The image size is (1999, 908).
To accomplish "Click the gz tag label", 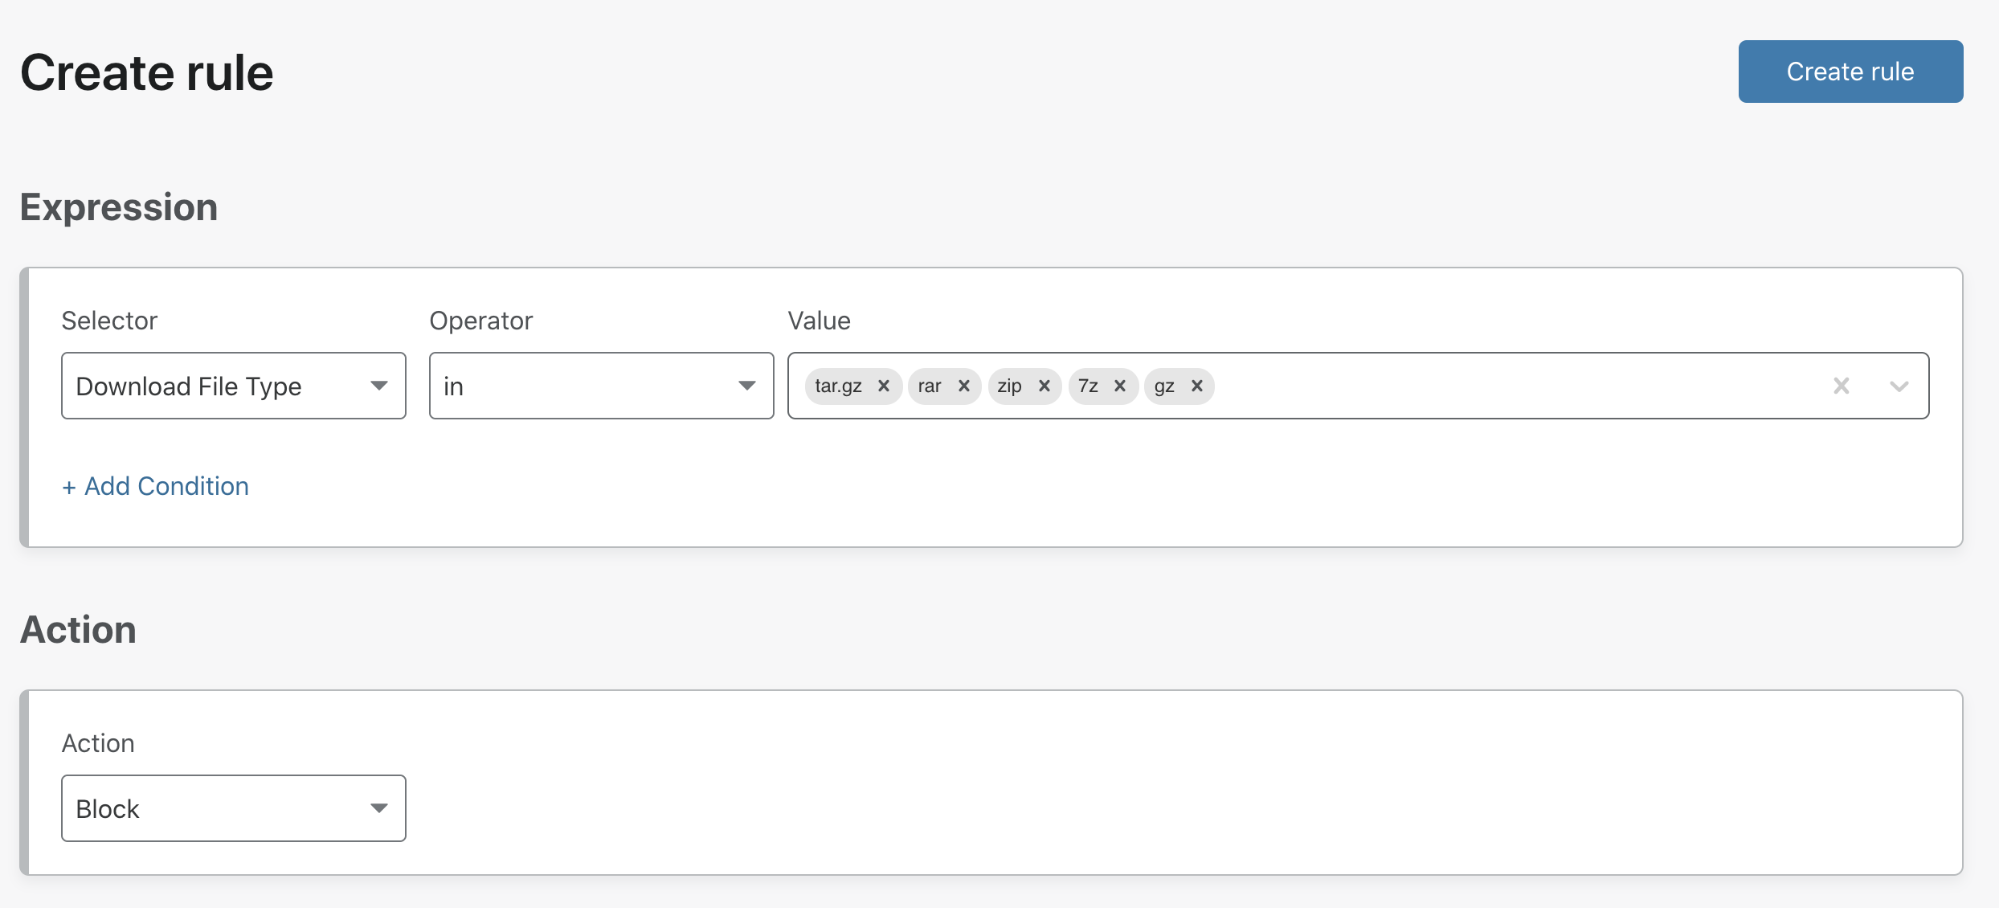I will point(1164,386).
